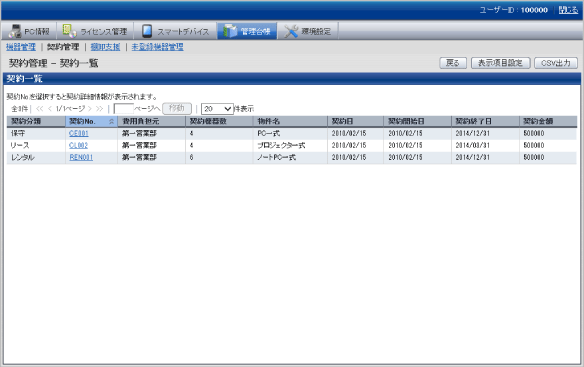Select the スマートデバイス phone icon
Screen dimensions: 584x367
pos(147,31)
